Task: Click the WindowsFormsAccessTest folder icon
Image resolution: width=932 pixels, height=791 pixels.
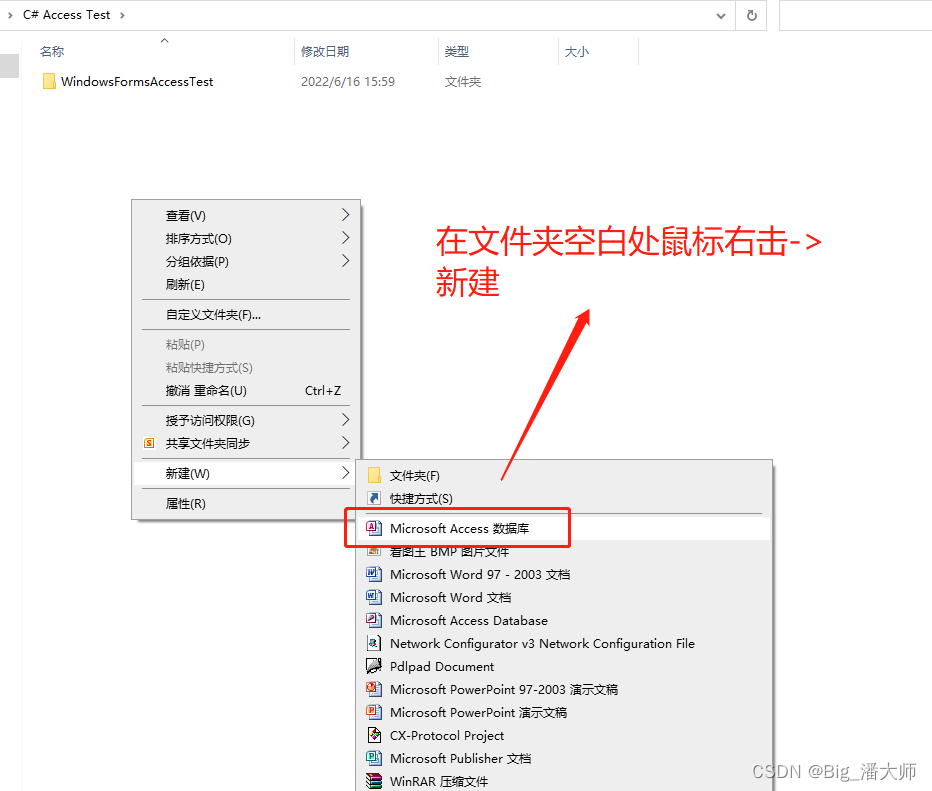Action: (49, 81)
